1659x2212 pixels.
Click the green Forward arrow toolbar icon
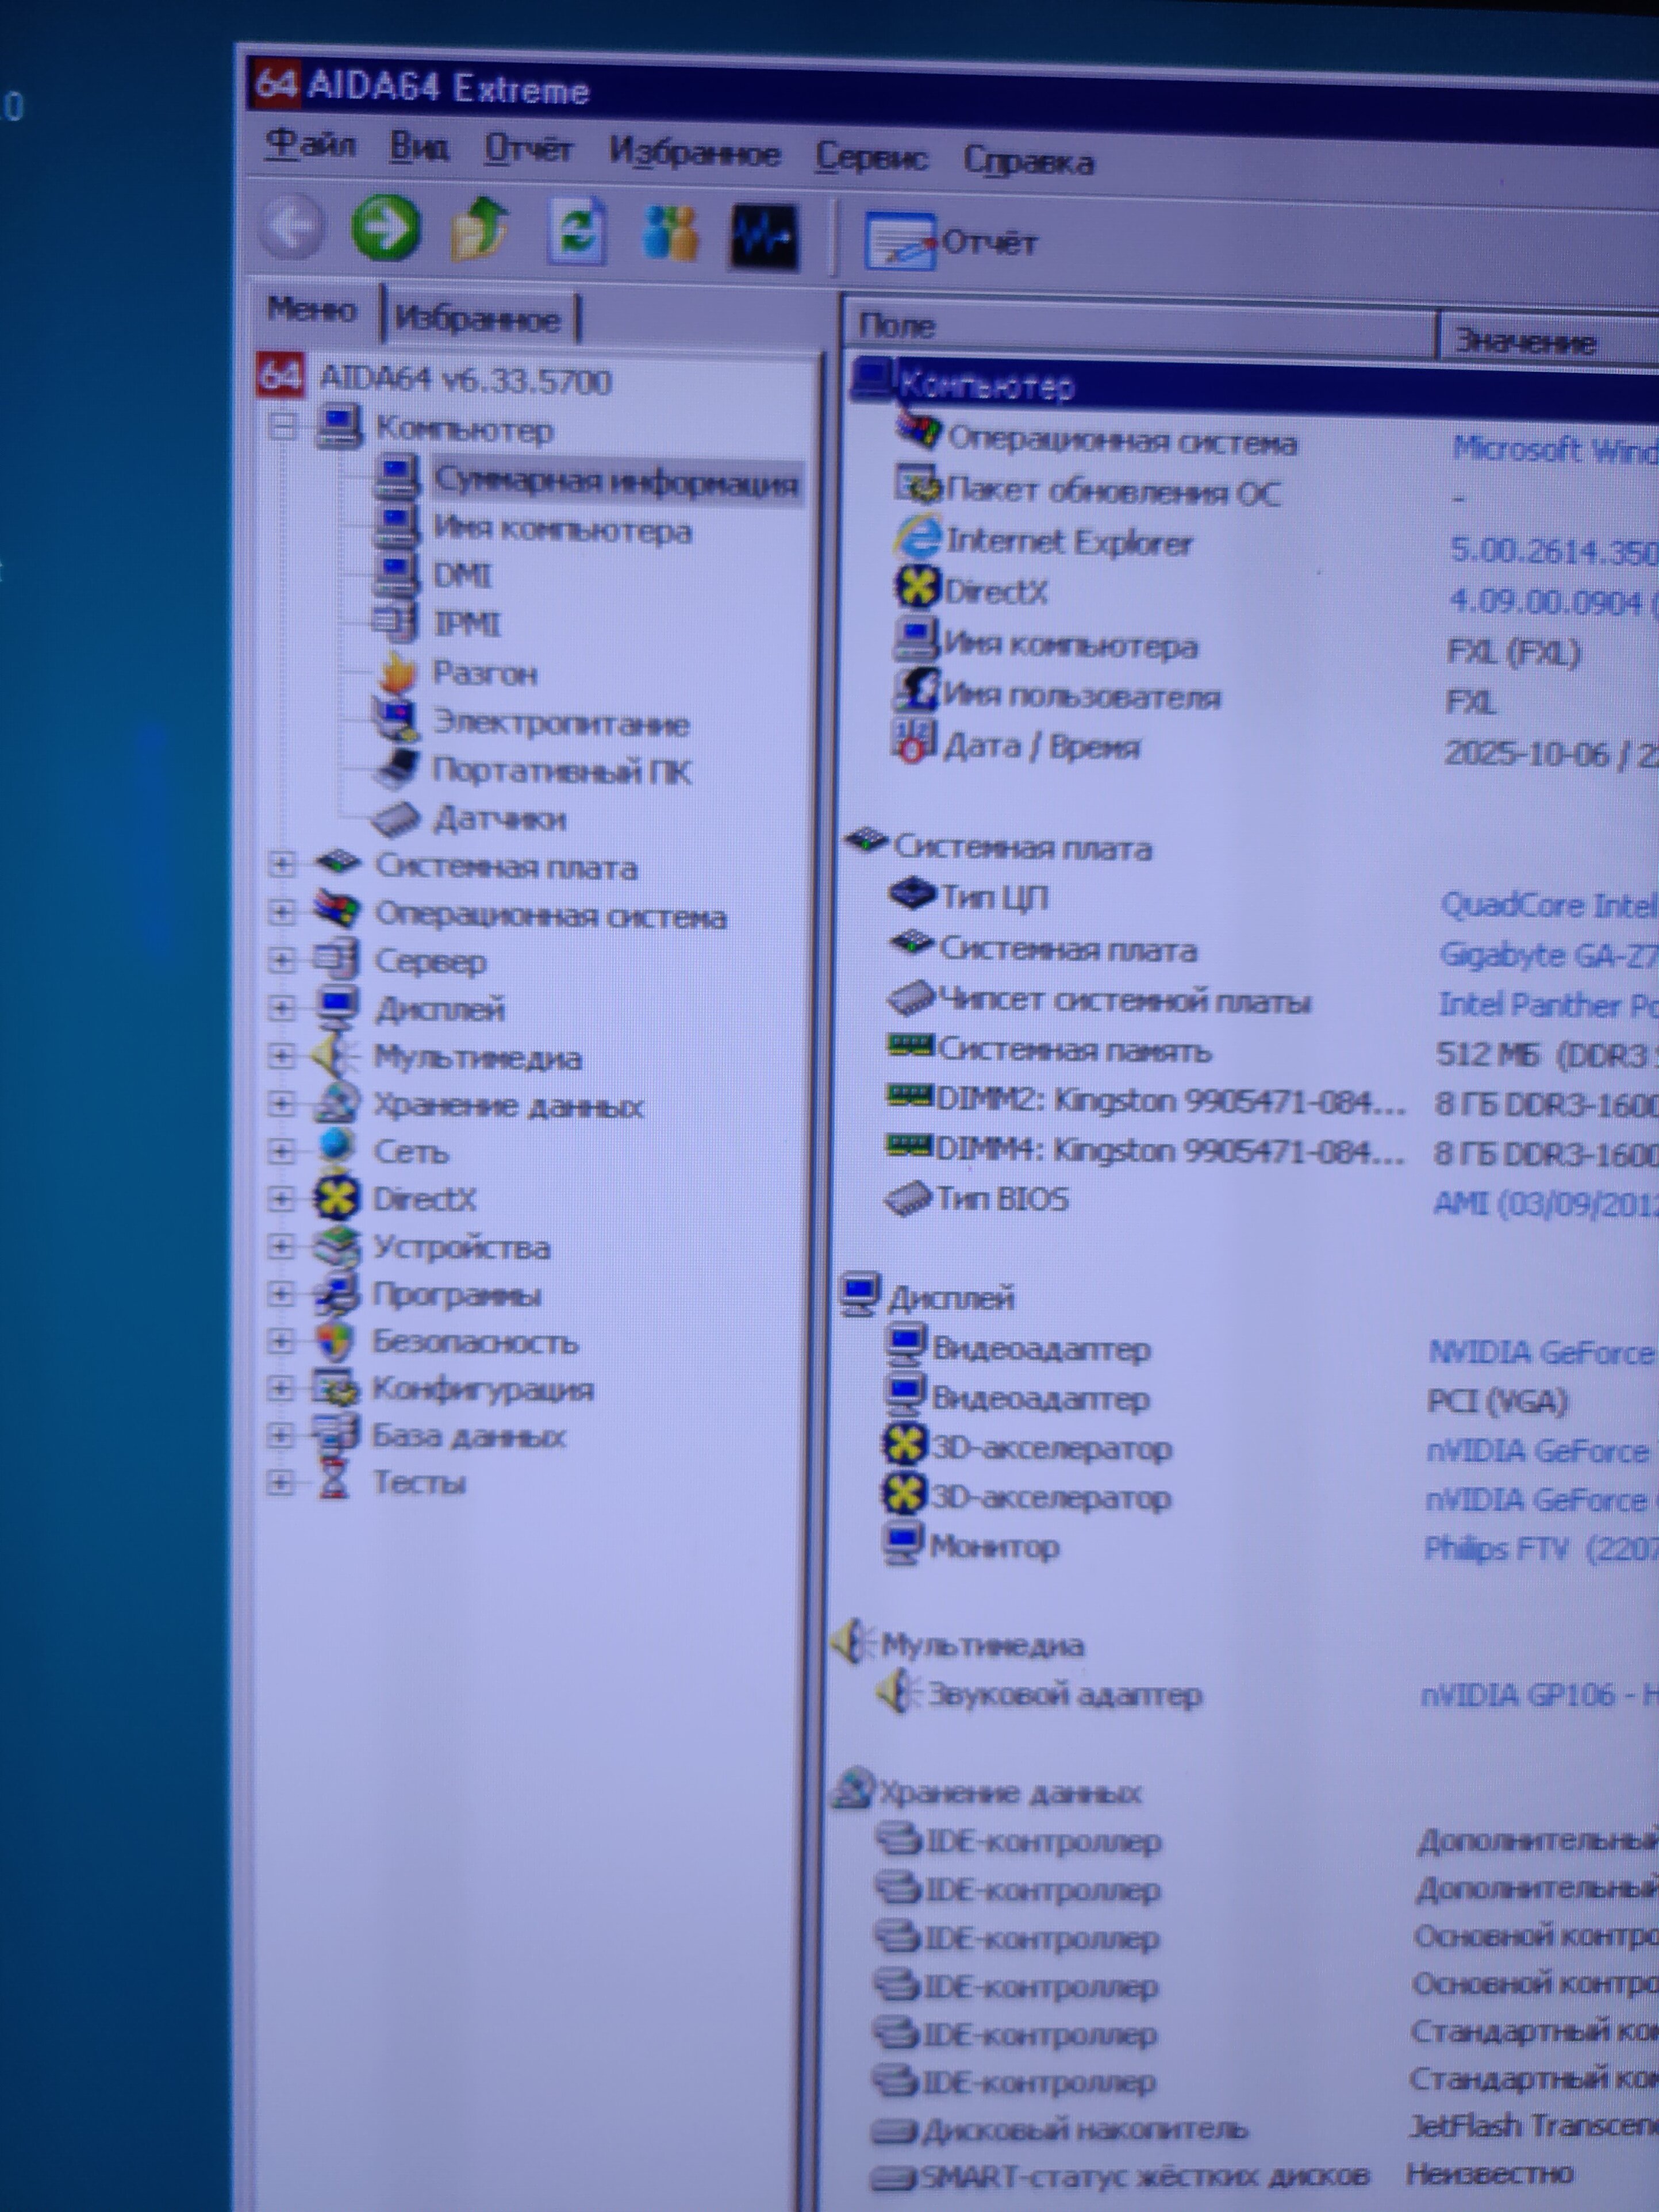pos(386,229)
